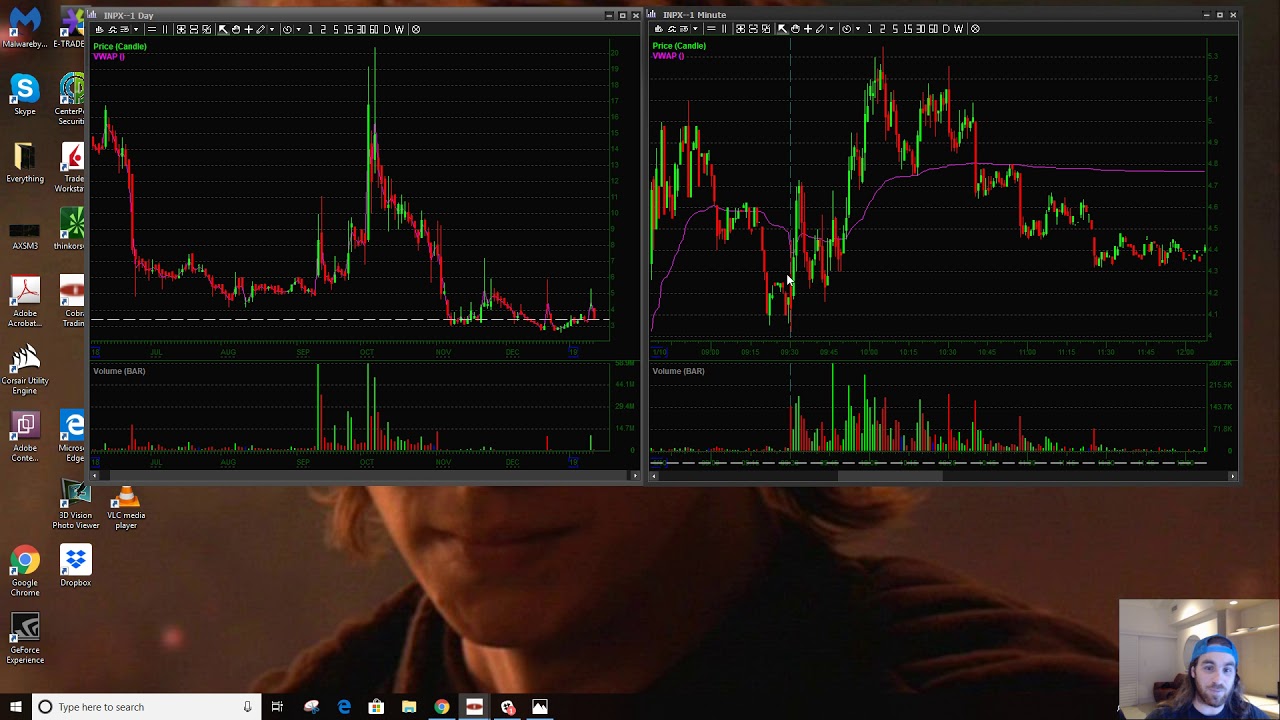Open studies dropdown arrow in Day chart toolbar
The width and height of the screenshot is (1280, 720).
pyautogui.click(x=136, y=29)
